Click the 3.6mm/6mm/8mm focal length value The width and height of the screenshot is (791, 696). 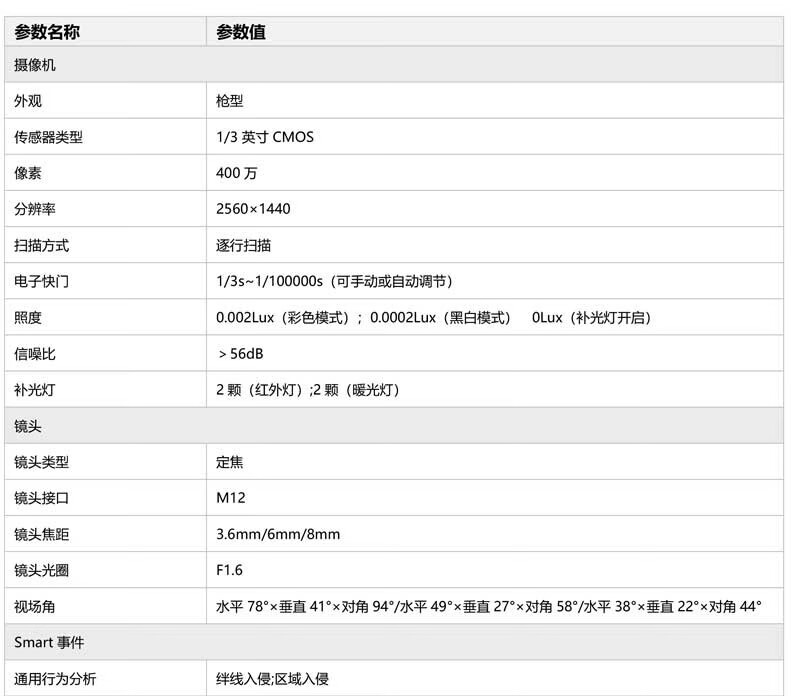coord(278,534)
